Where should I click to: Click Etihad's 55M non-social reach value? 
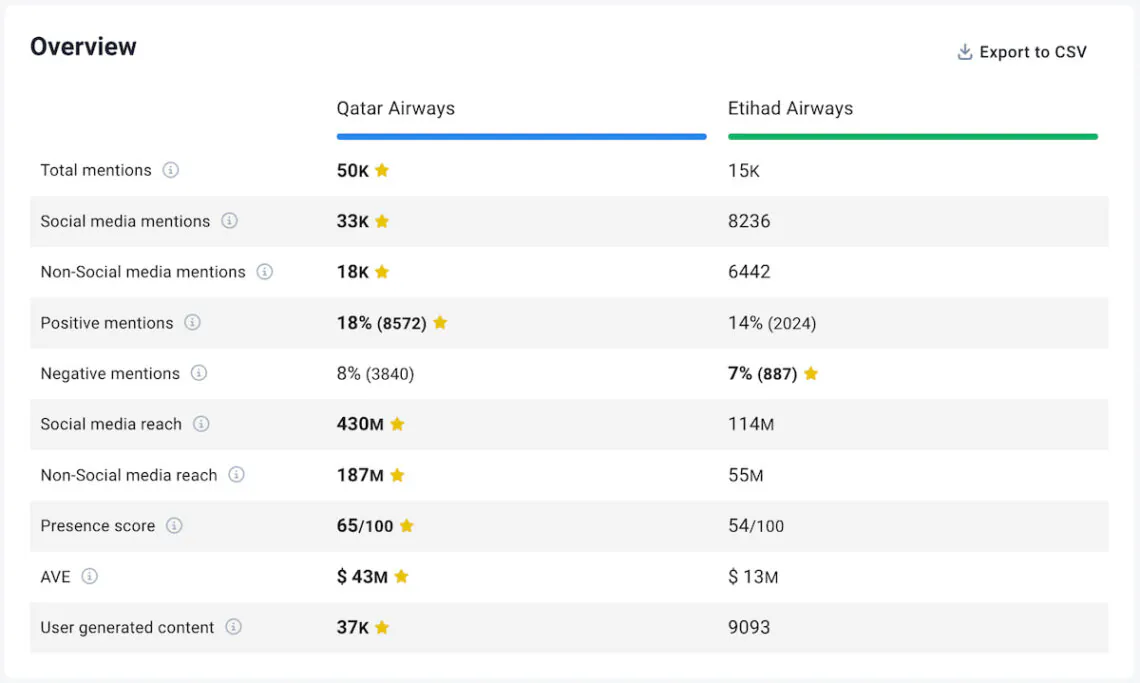[x=746, y=475]
